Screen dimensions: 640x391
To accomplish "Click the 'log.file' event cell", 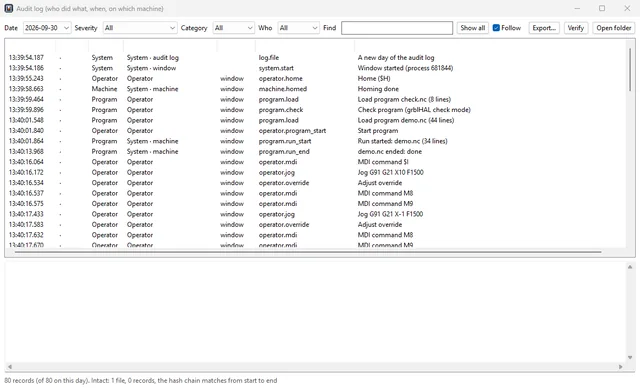I will pos(269,58).
